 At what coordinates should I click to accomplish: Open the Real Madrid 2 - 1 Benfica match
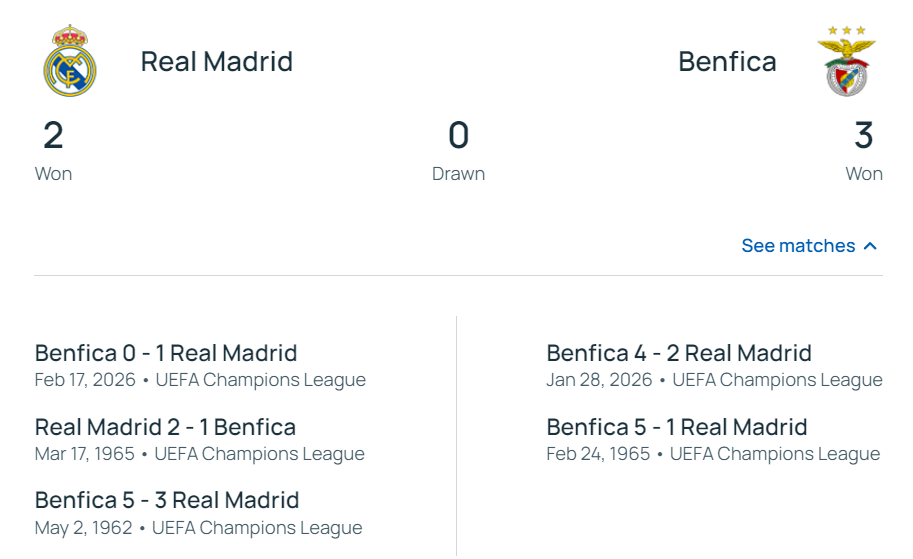165,427
